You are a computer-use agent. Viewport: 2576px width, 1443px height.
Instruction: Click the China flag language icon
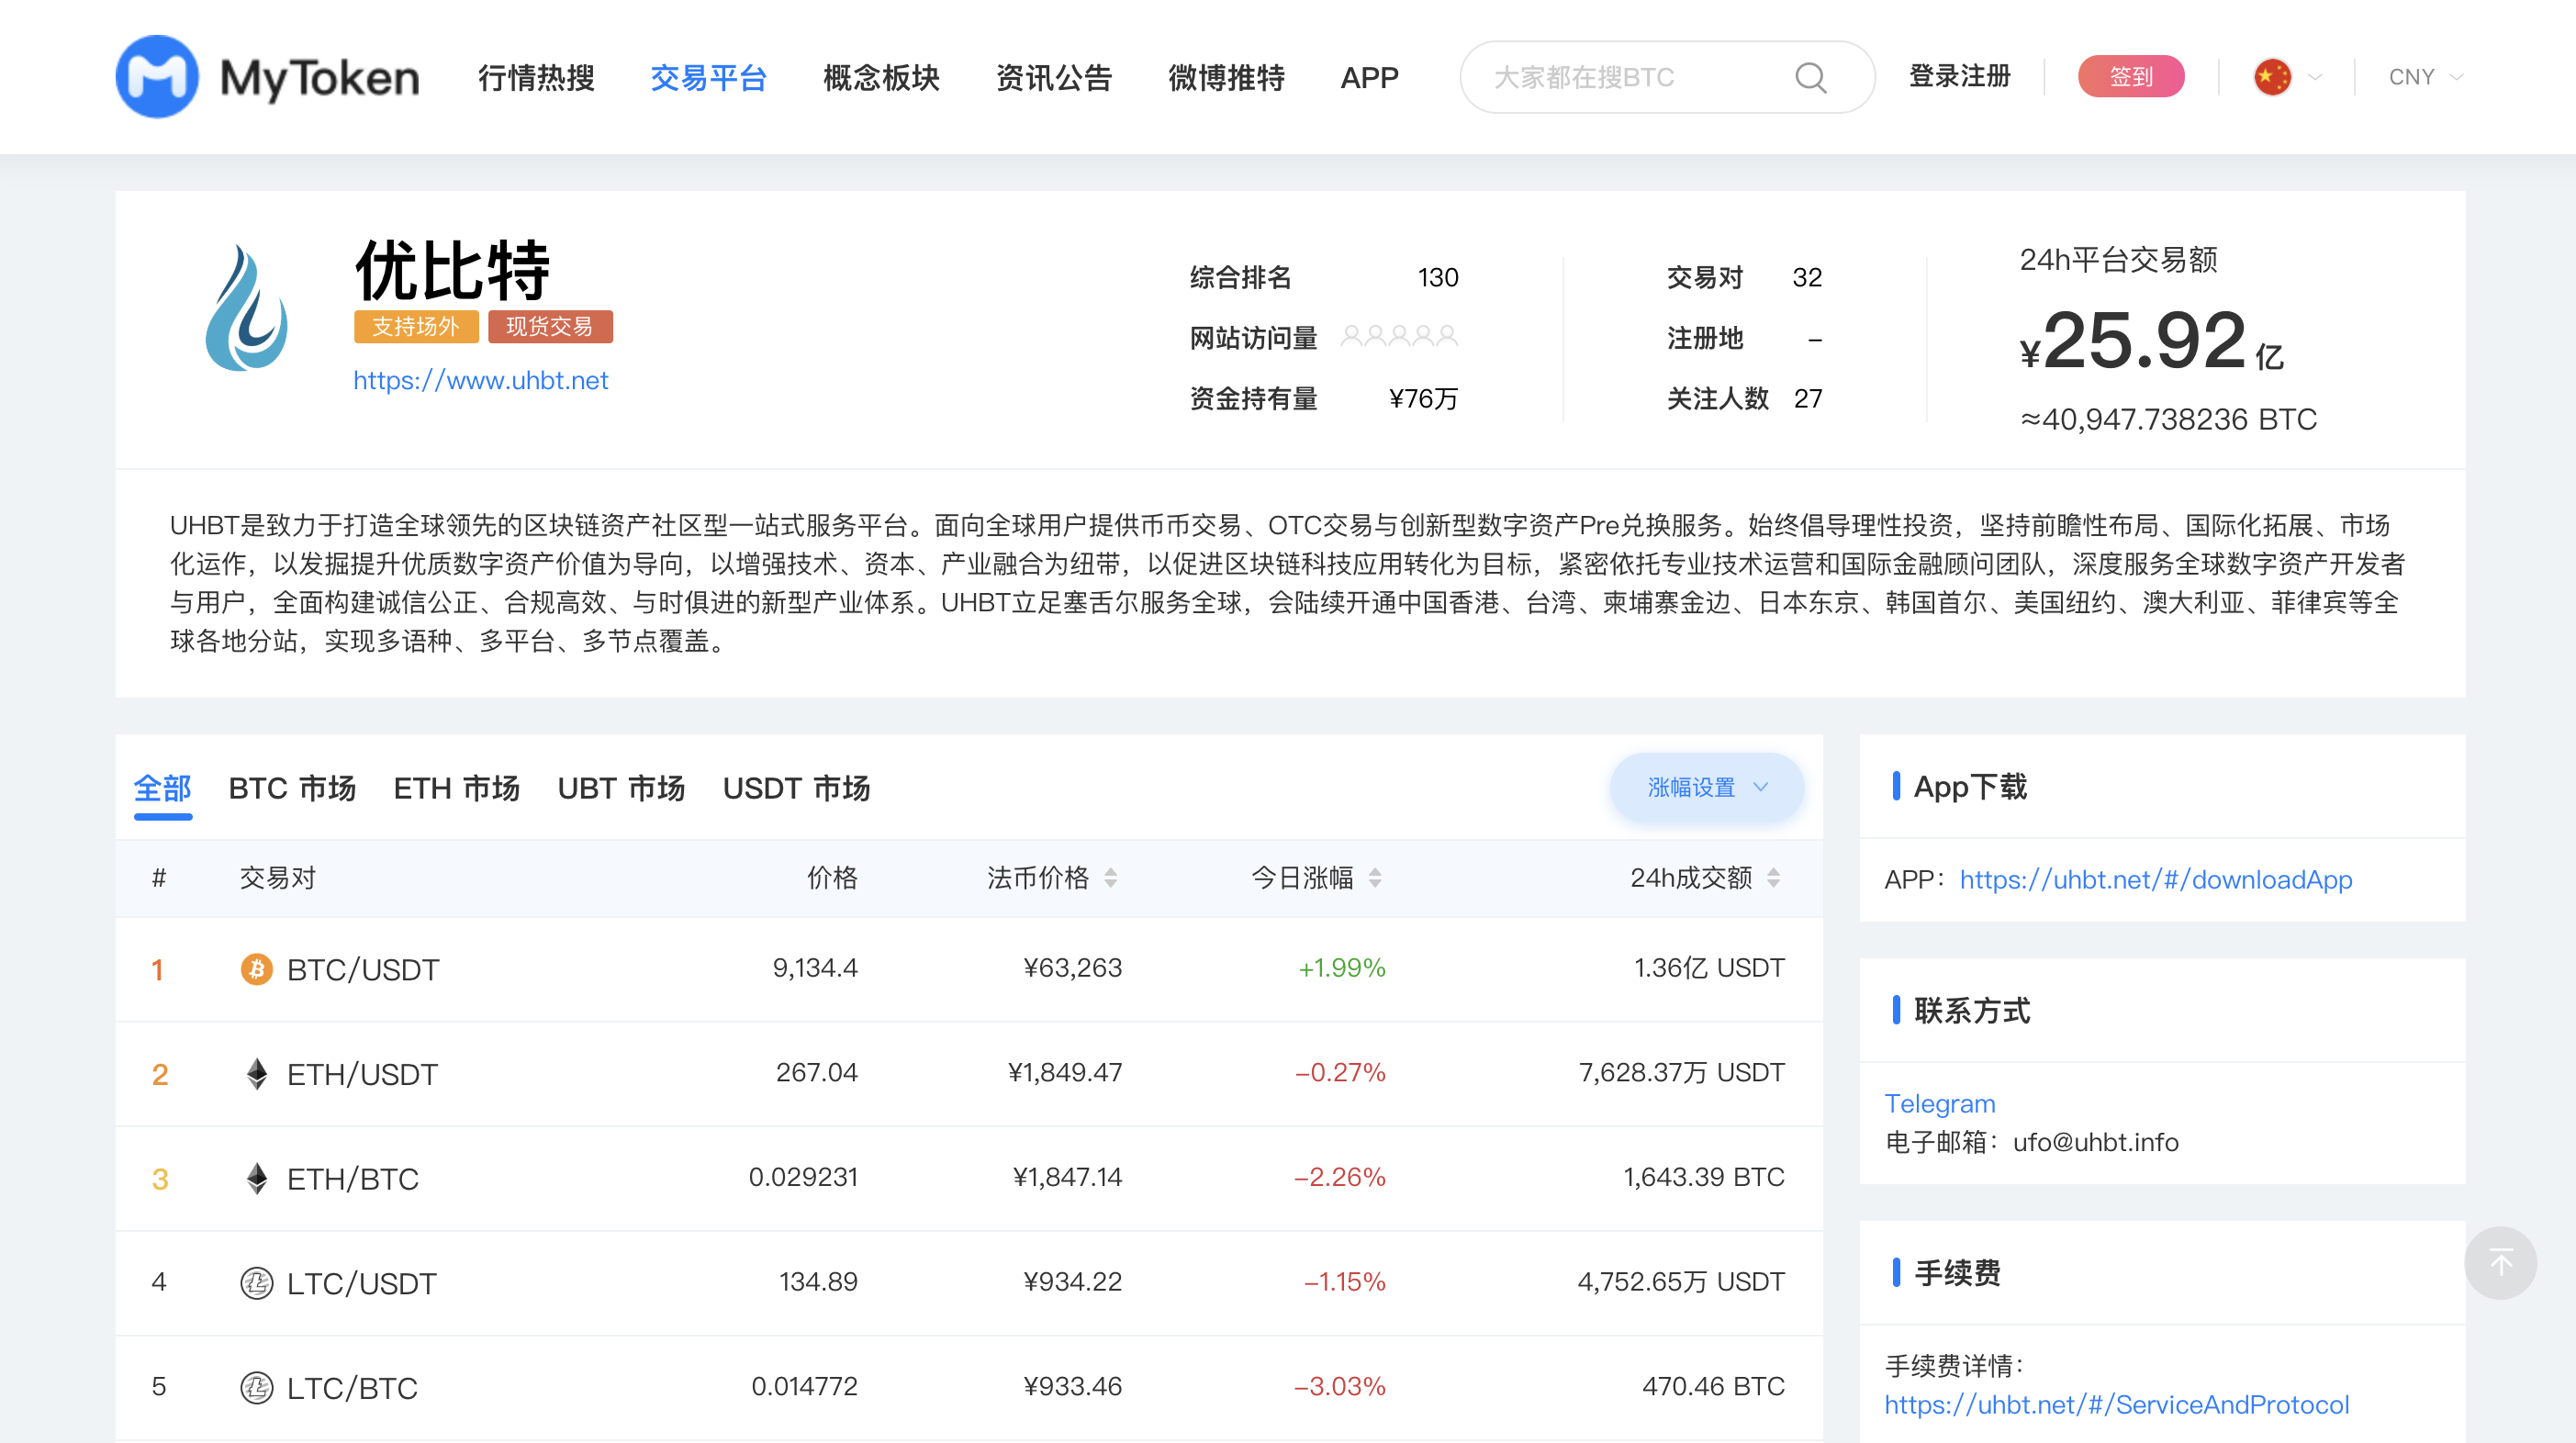click(x=2272, y=77)
